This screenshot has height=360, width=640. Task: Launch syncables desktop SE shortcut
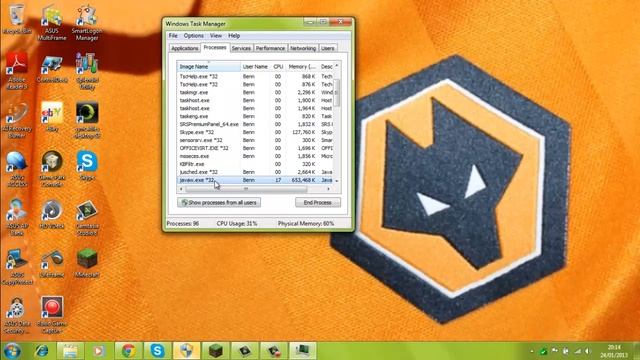pyautogui.click(x=87, y=120)
